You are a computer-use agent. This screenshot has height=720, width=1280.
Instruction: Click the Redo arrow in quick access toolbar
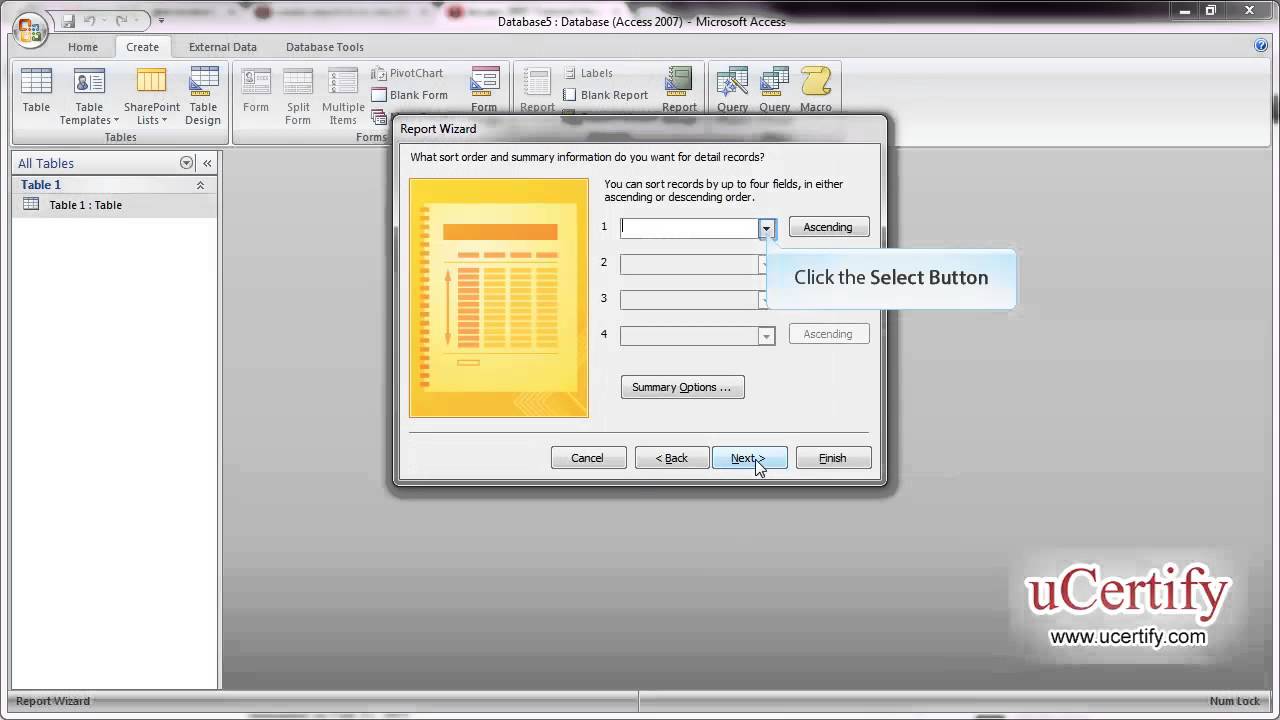pos(122,20)
